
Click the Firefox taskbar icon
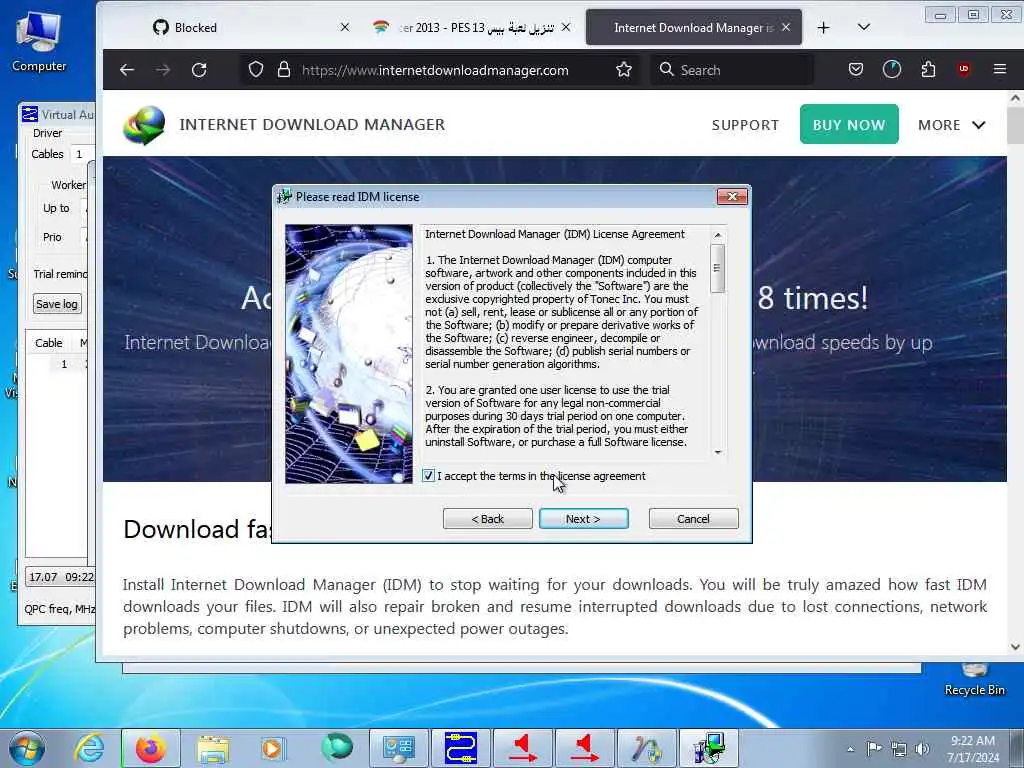(x=151, y=748)
